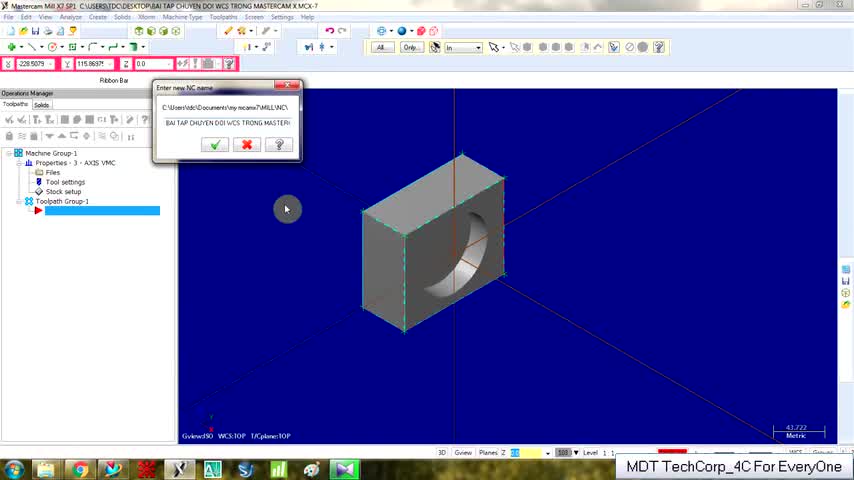
Task: Click the Planes status bar button
Action: coord(488,453)
